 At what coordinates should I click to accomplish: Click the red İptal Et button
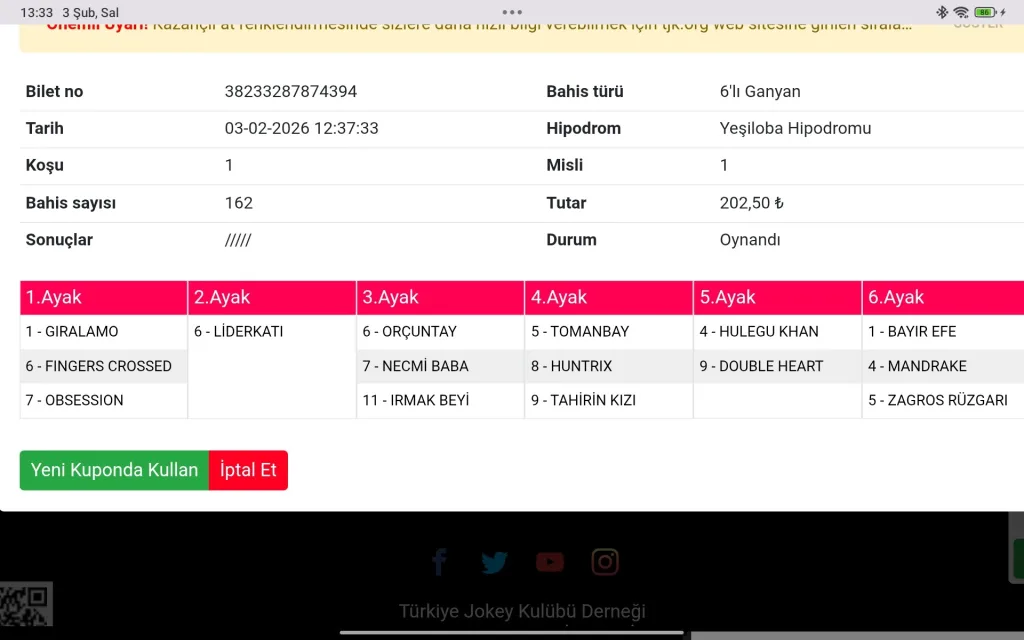pos(248,470)
